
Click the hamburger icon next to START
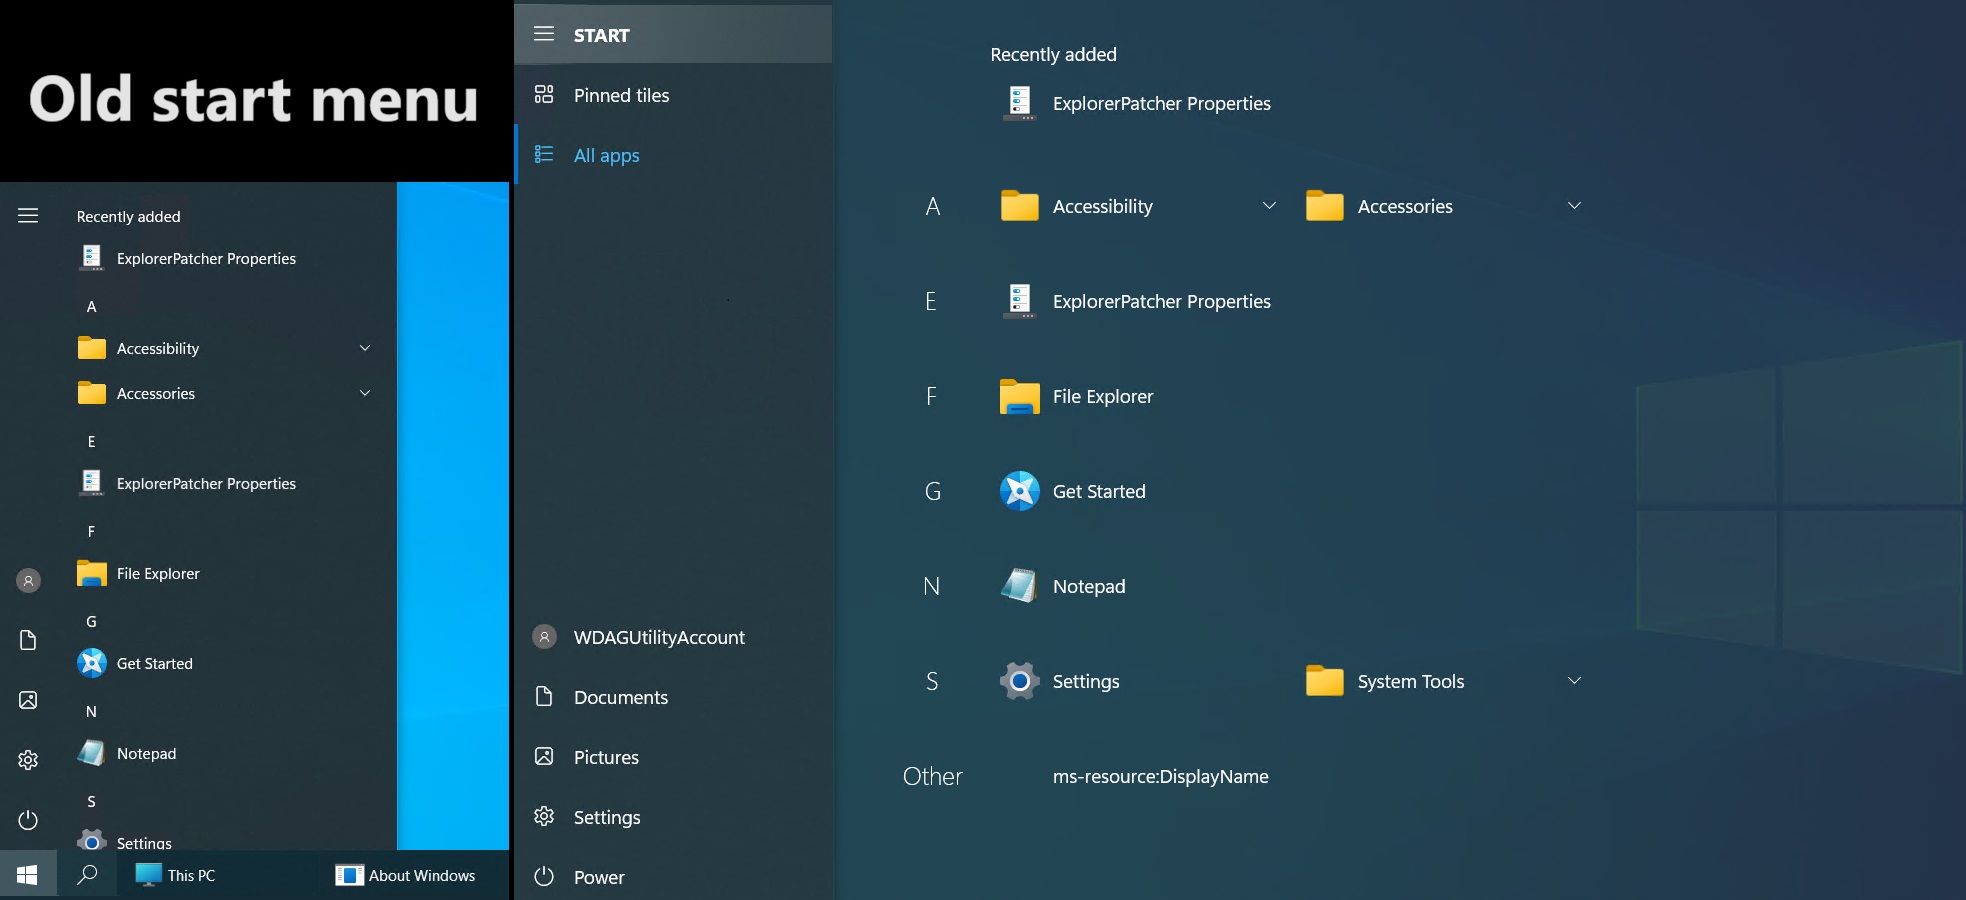(x=544, y=34)
